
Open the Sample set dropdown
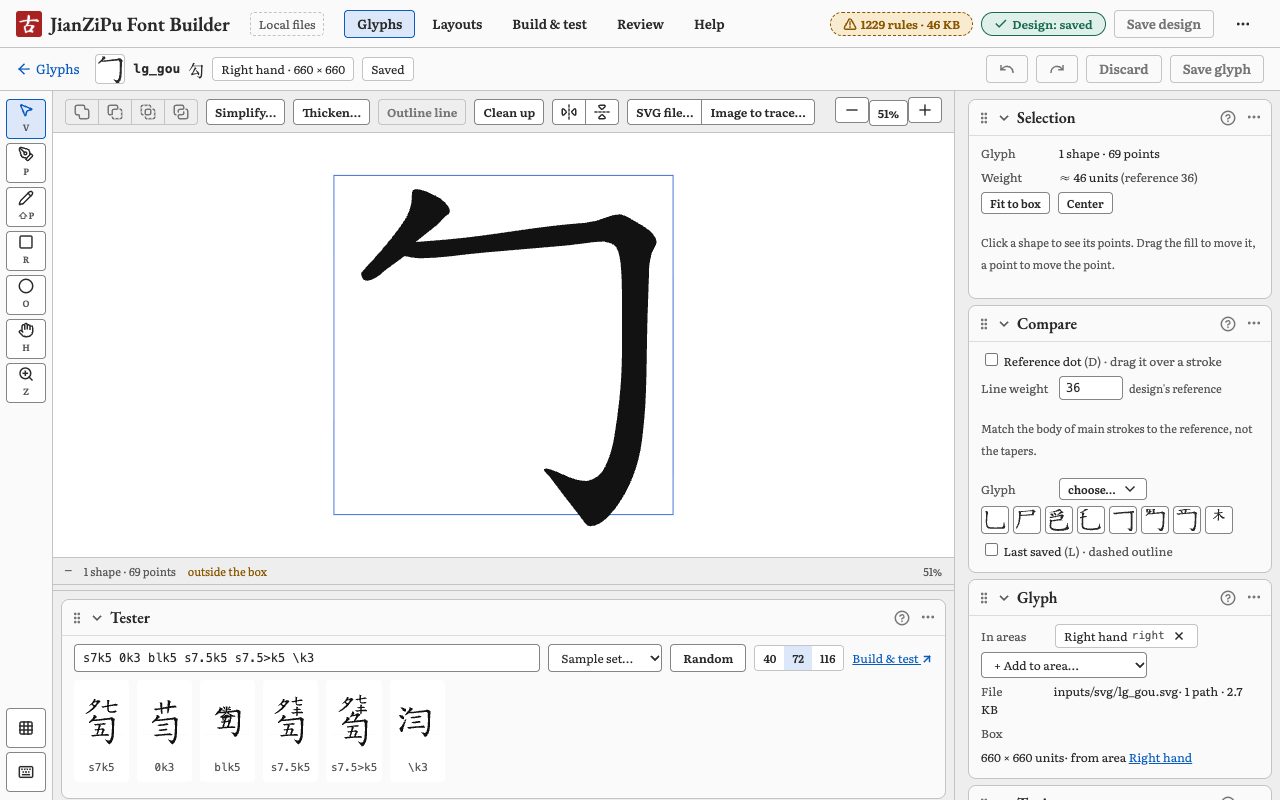605,658
